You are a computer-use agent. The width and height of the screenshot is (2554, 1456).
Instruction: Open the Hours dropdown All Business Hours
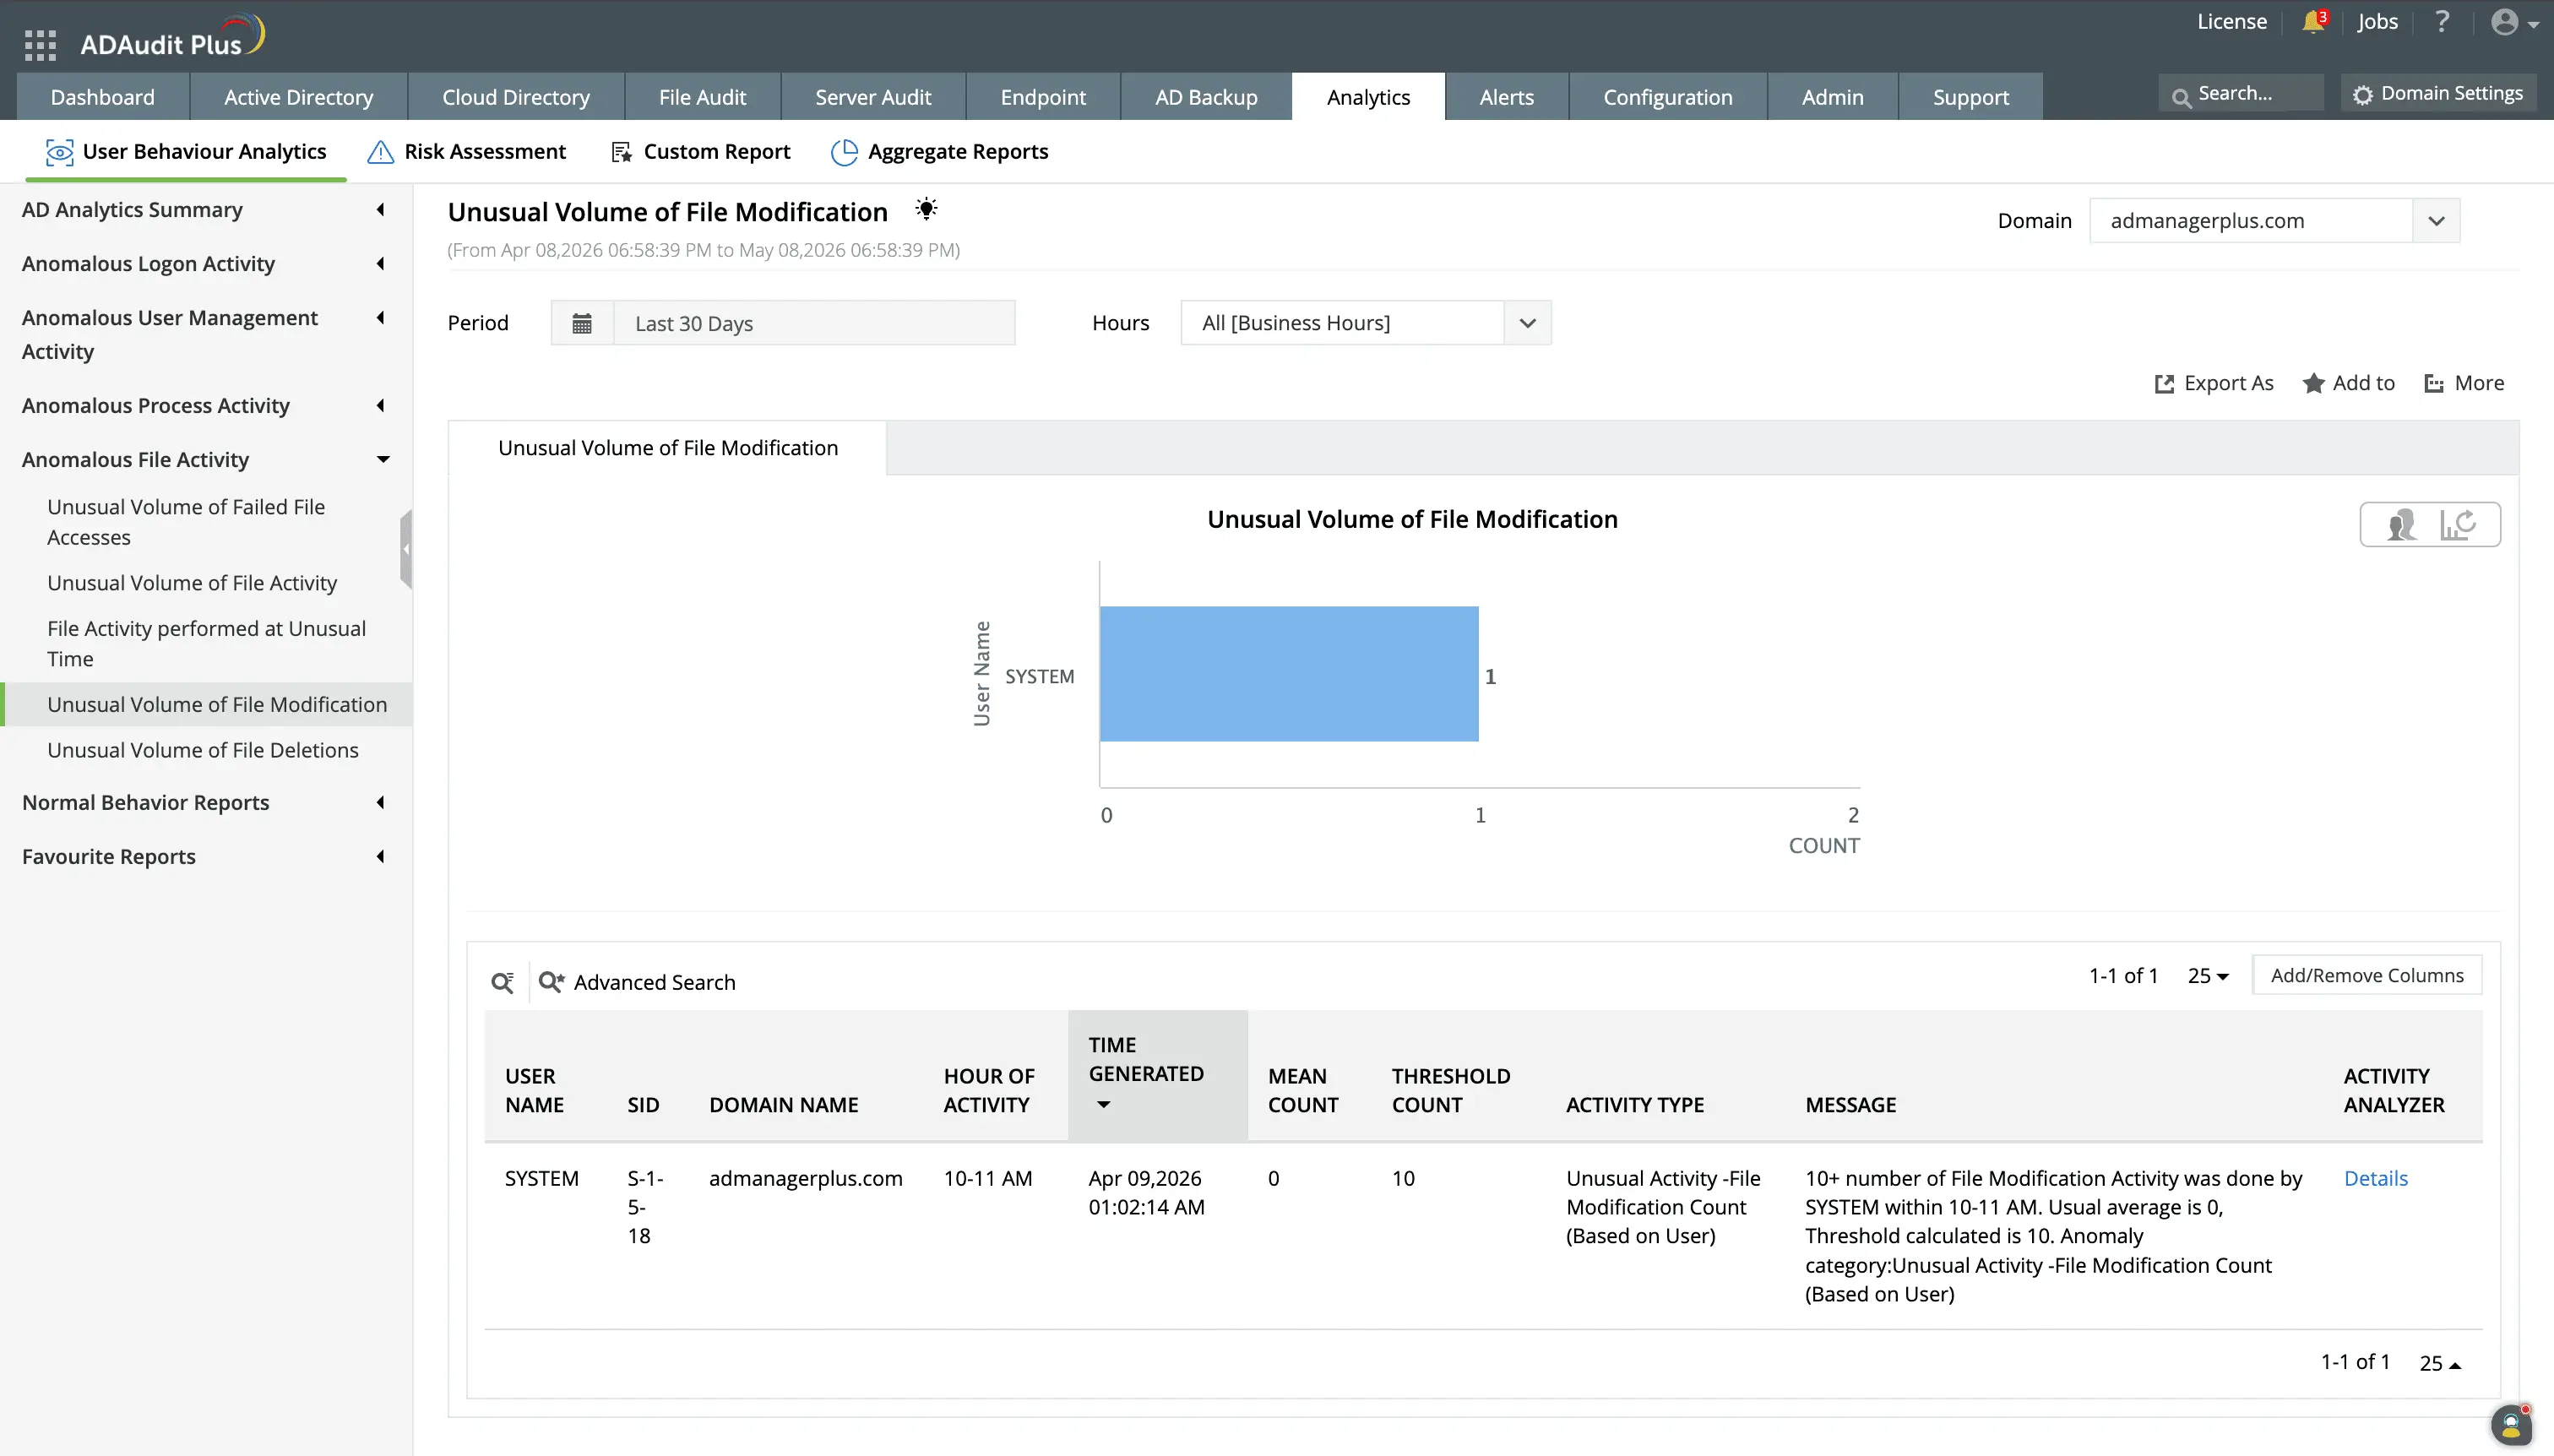pyautogui.click(x=1366, y=323)
